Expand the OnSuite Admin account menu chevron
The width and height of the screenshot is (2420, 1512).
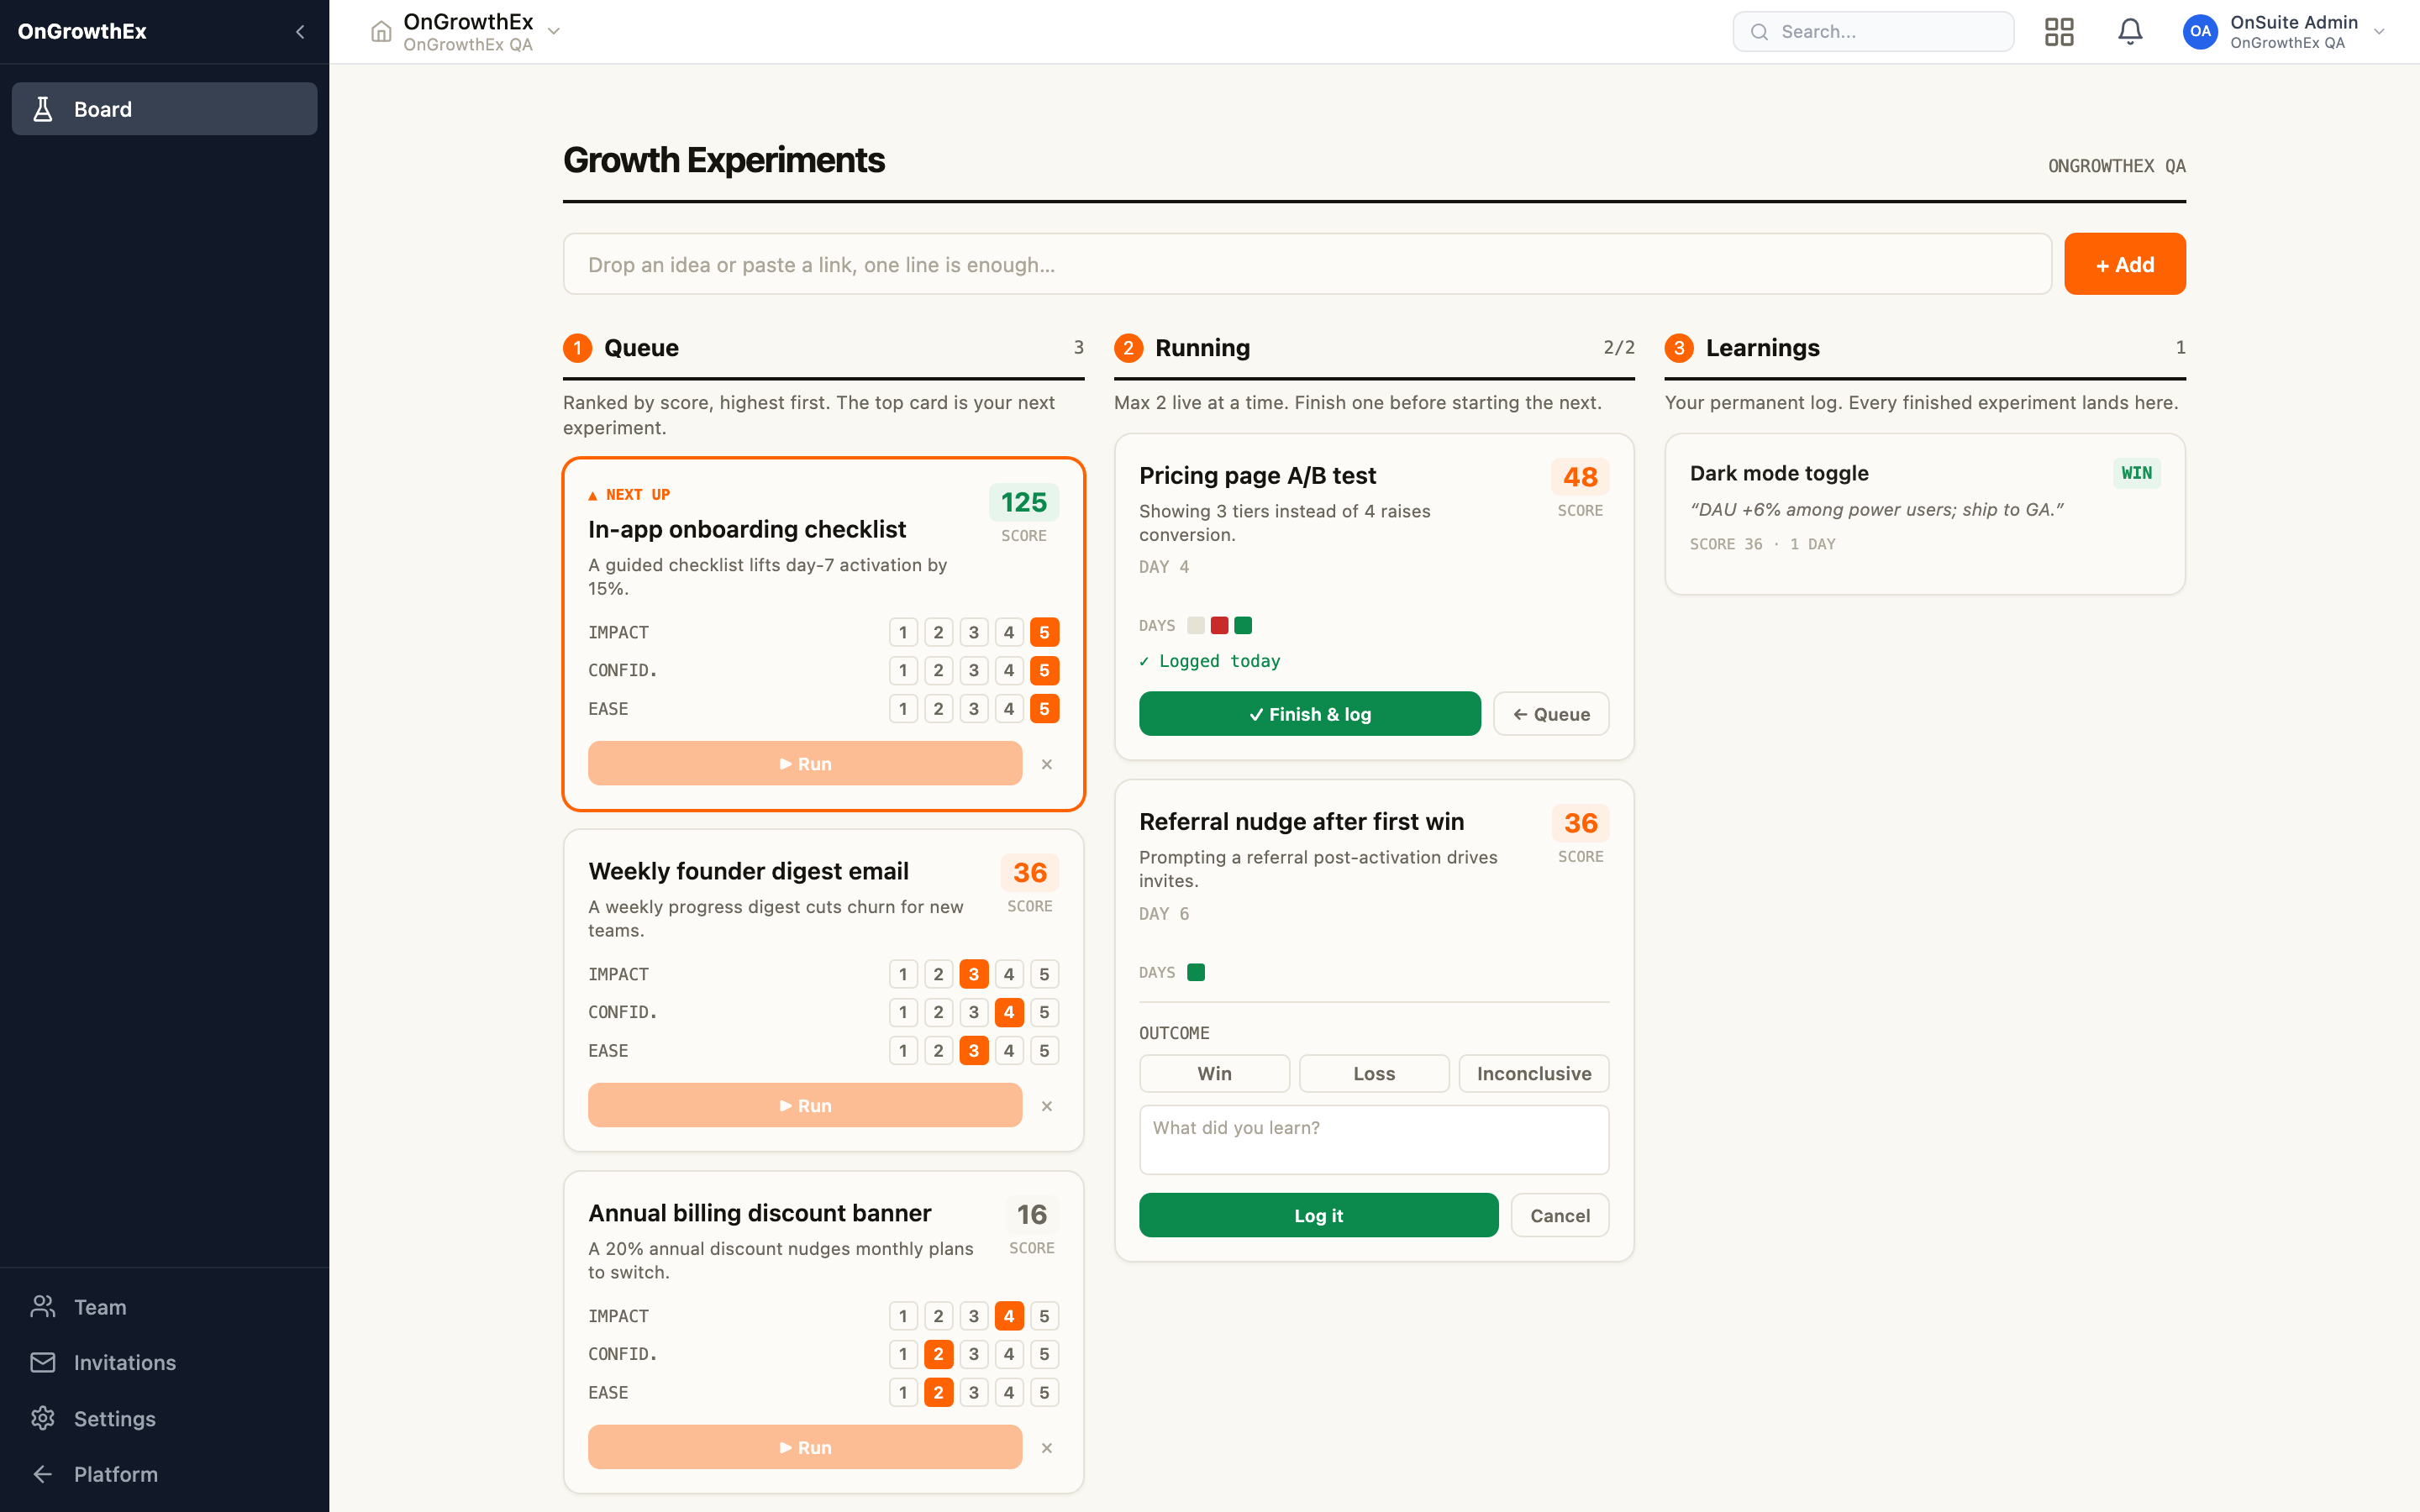tap(2380, 32)
